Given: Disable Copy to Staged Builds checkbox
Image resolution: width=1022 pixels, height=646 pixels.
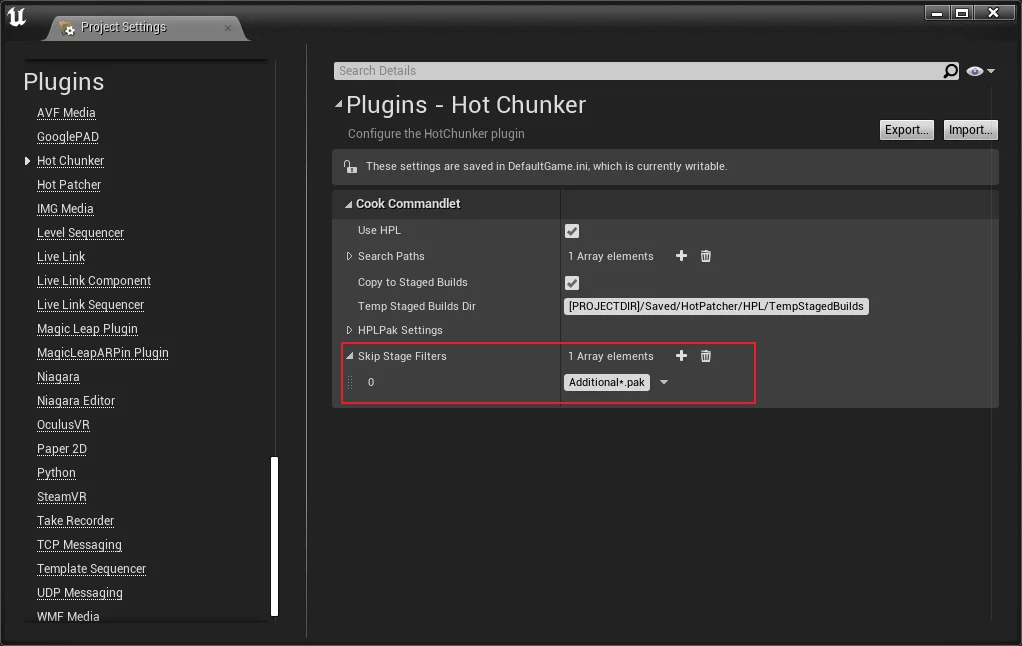Looking at the screenshot, I should coord(572,283).
